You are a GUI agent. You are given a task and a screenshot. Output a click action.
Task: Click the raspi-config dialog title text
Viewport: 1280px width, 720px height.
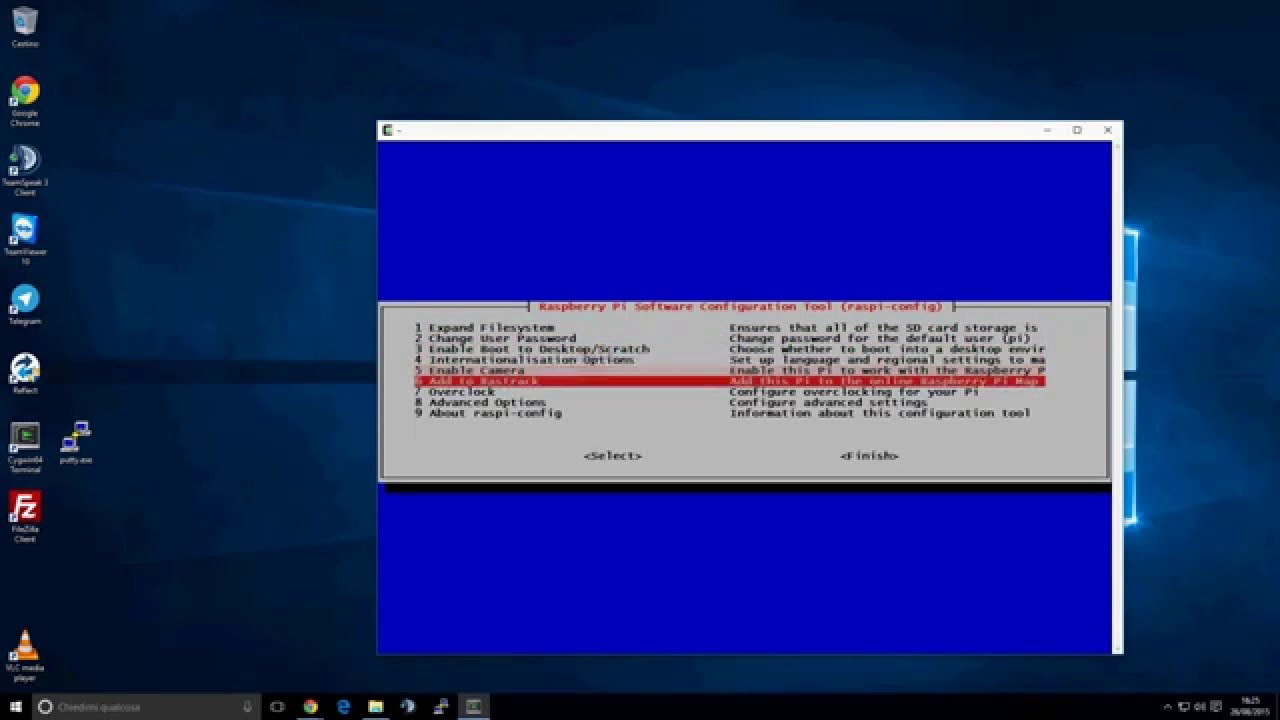click(x=741, y=306)
